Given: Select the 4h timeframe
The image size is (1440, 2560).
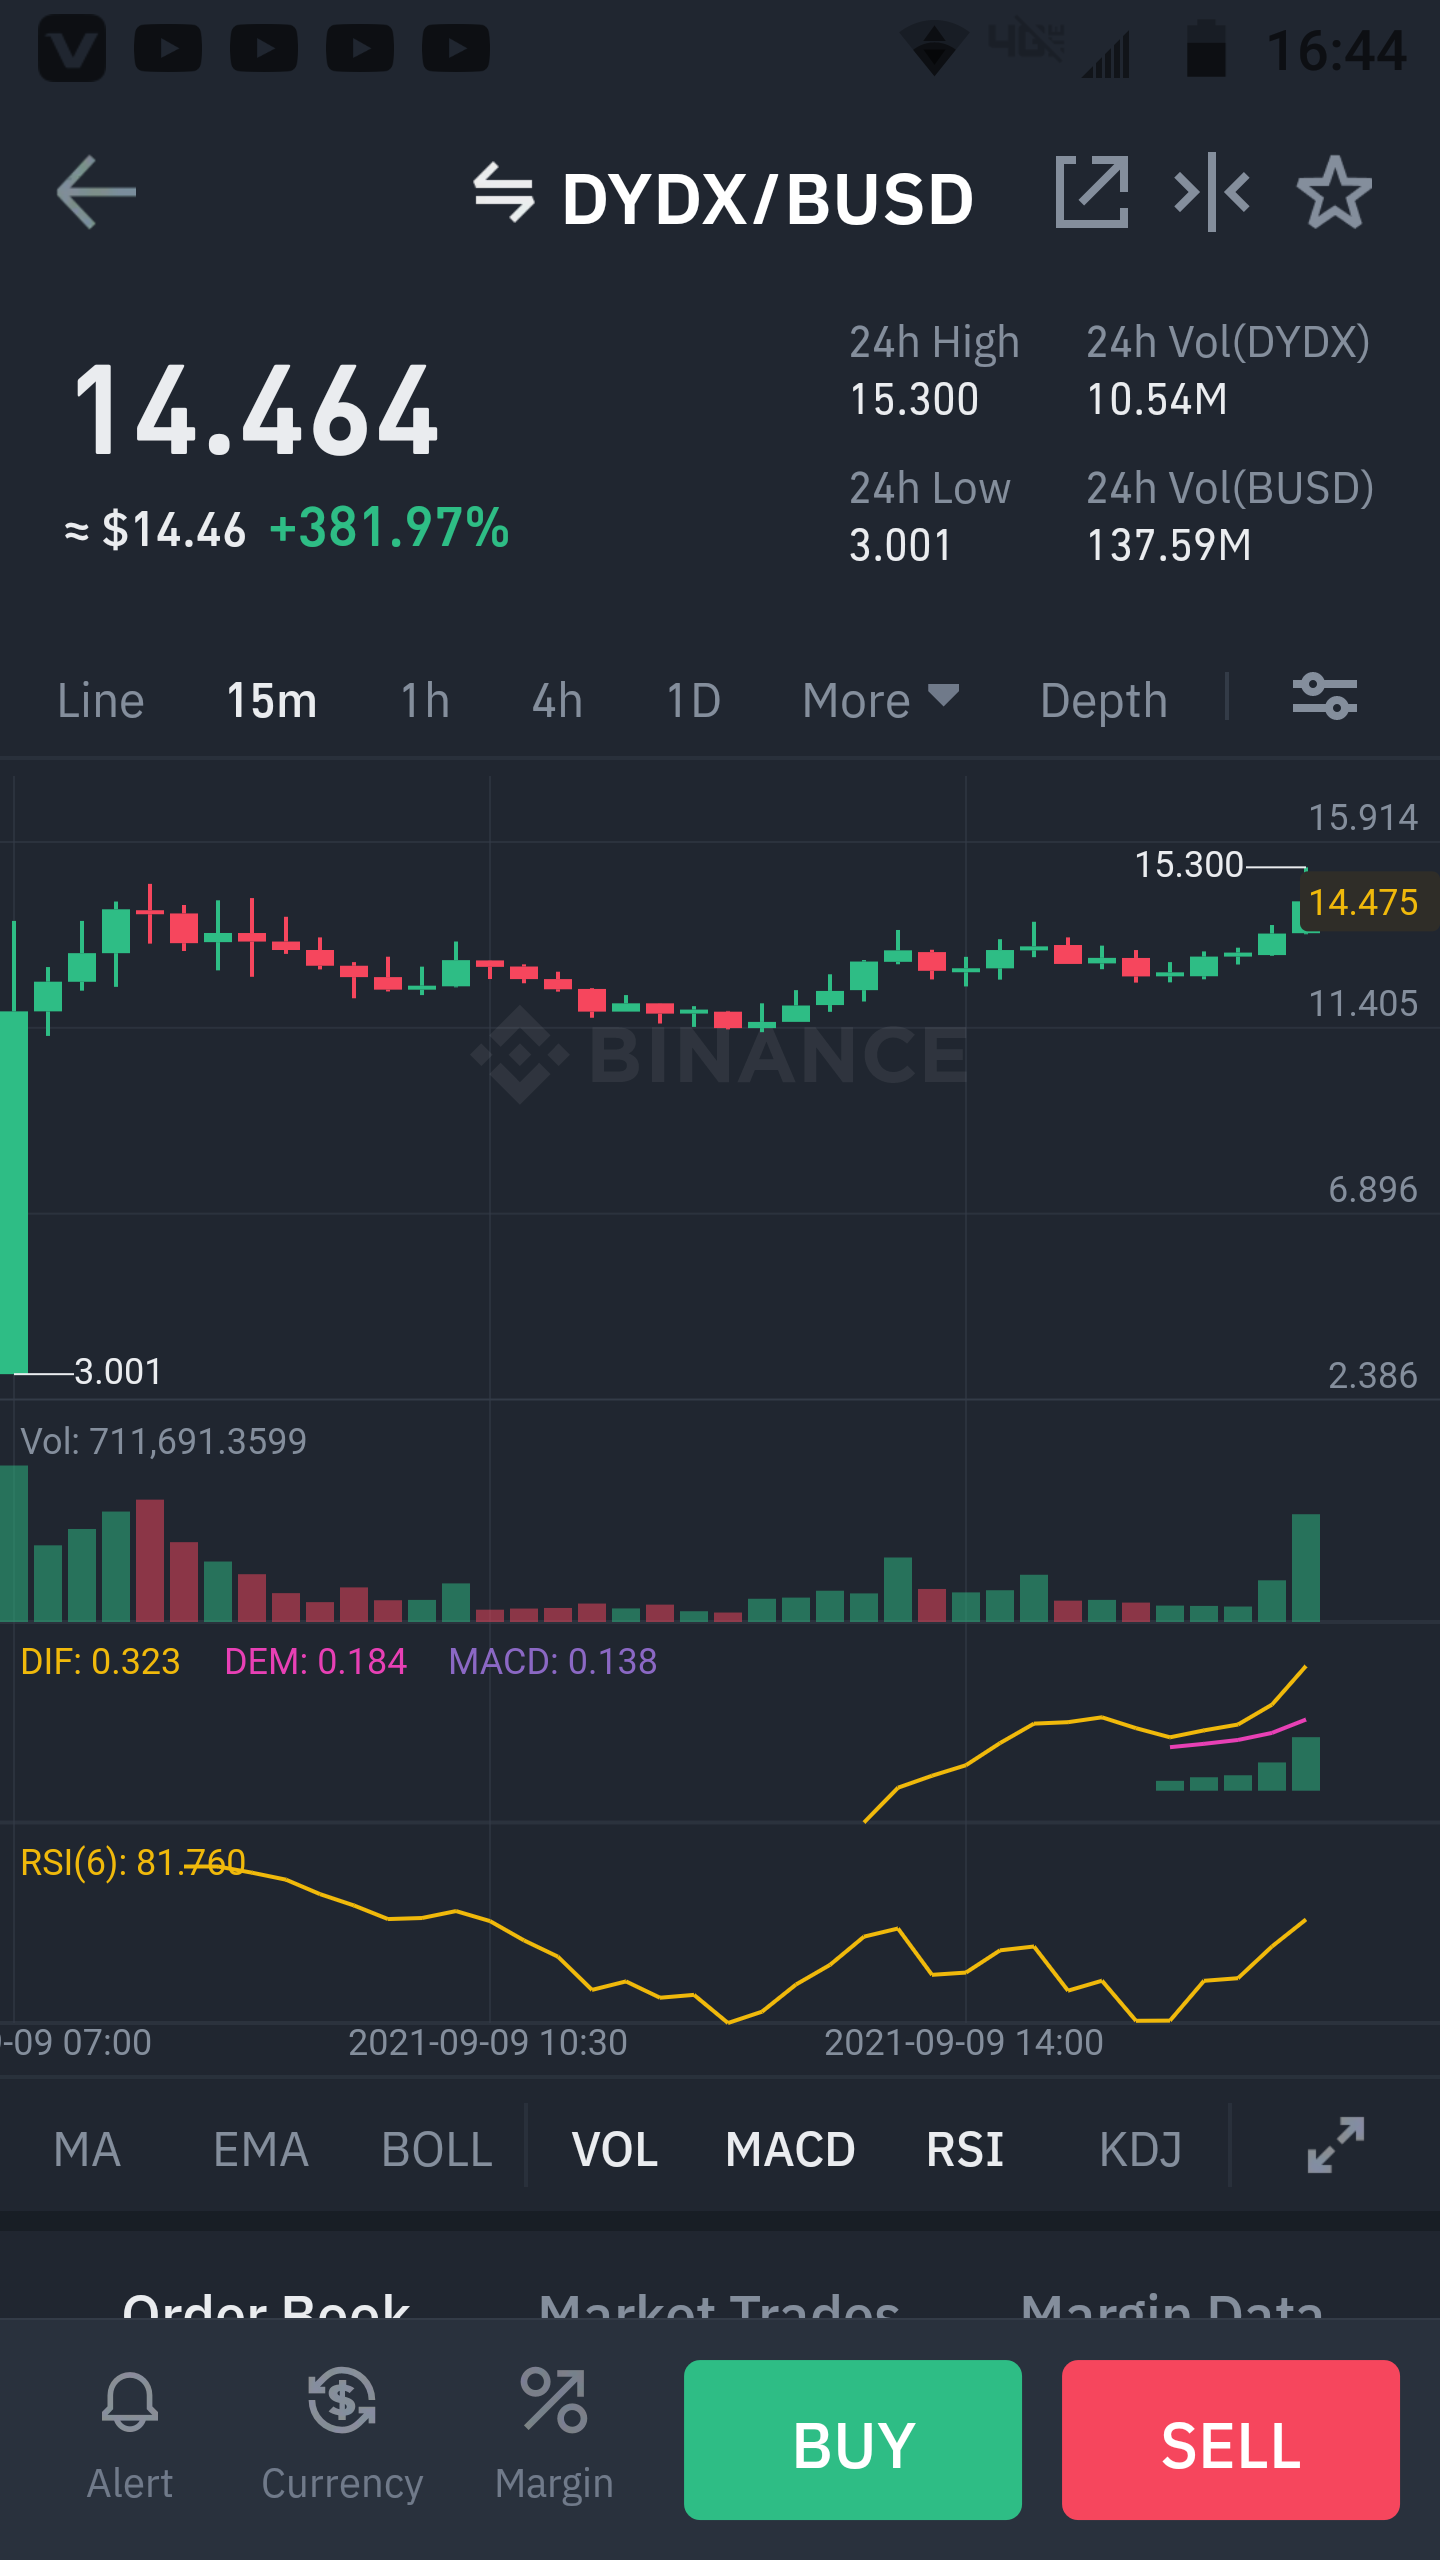Looking at the screenshot, I should tap(557, 700).
